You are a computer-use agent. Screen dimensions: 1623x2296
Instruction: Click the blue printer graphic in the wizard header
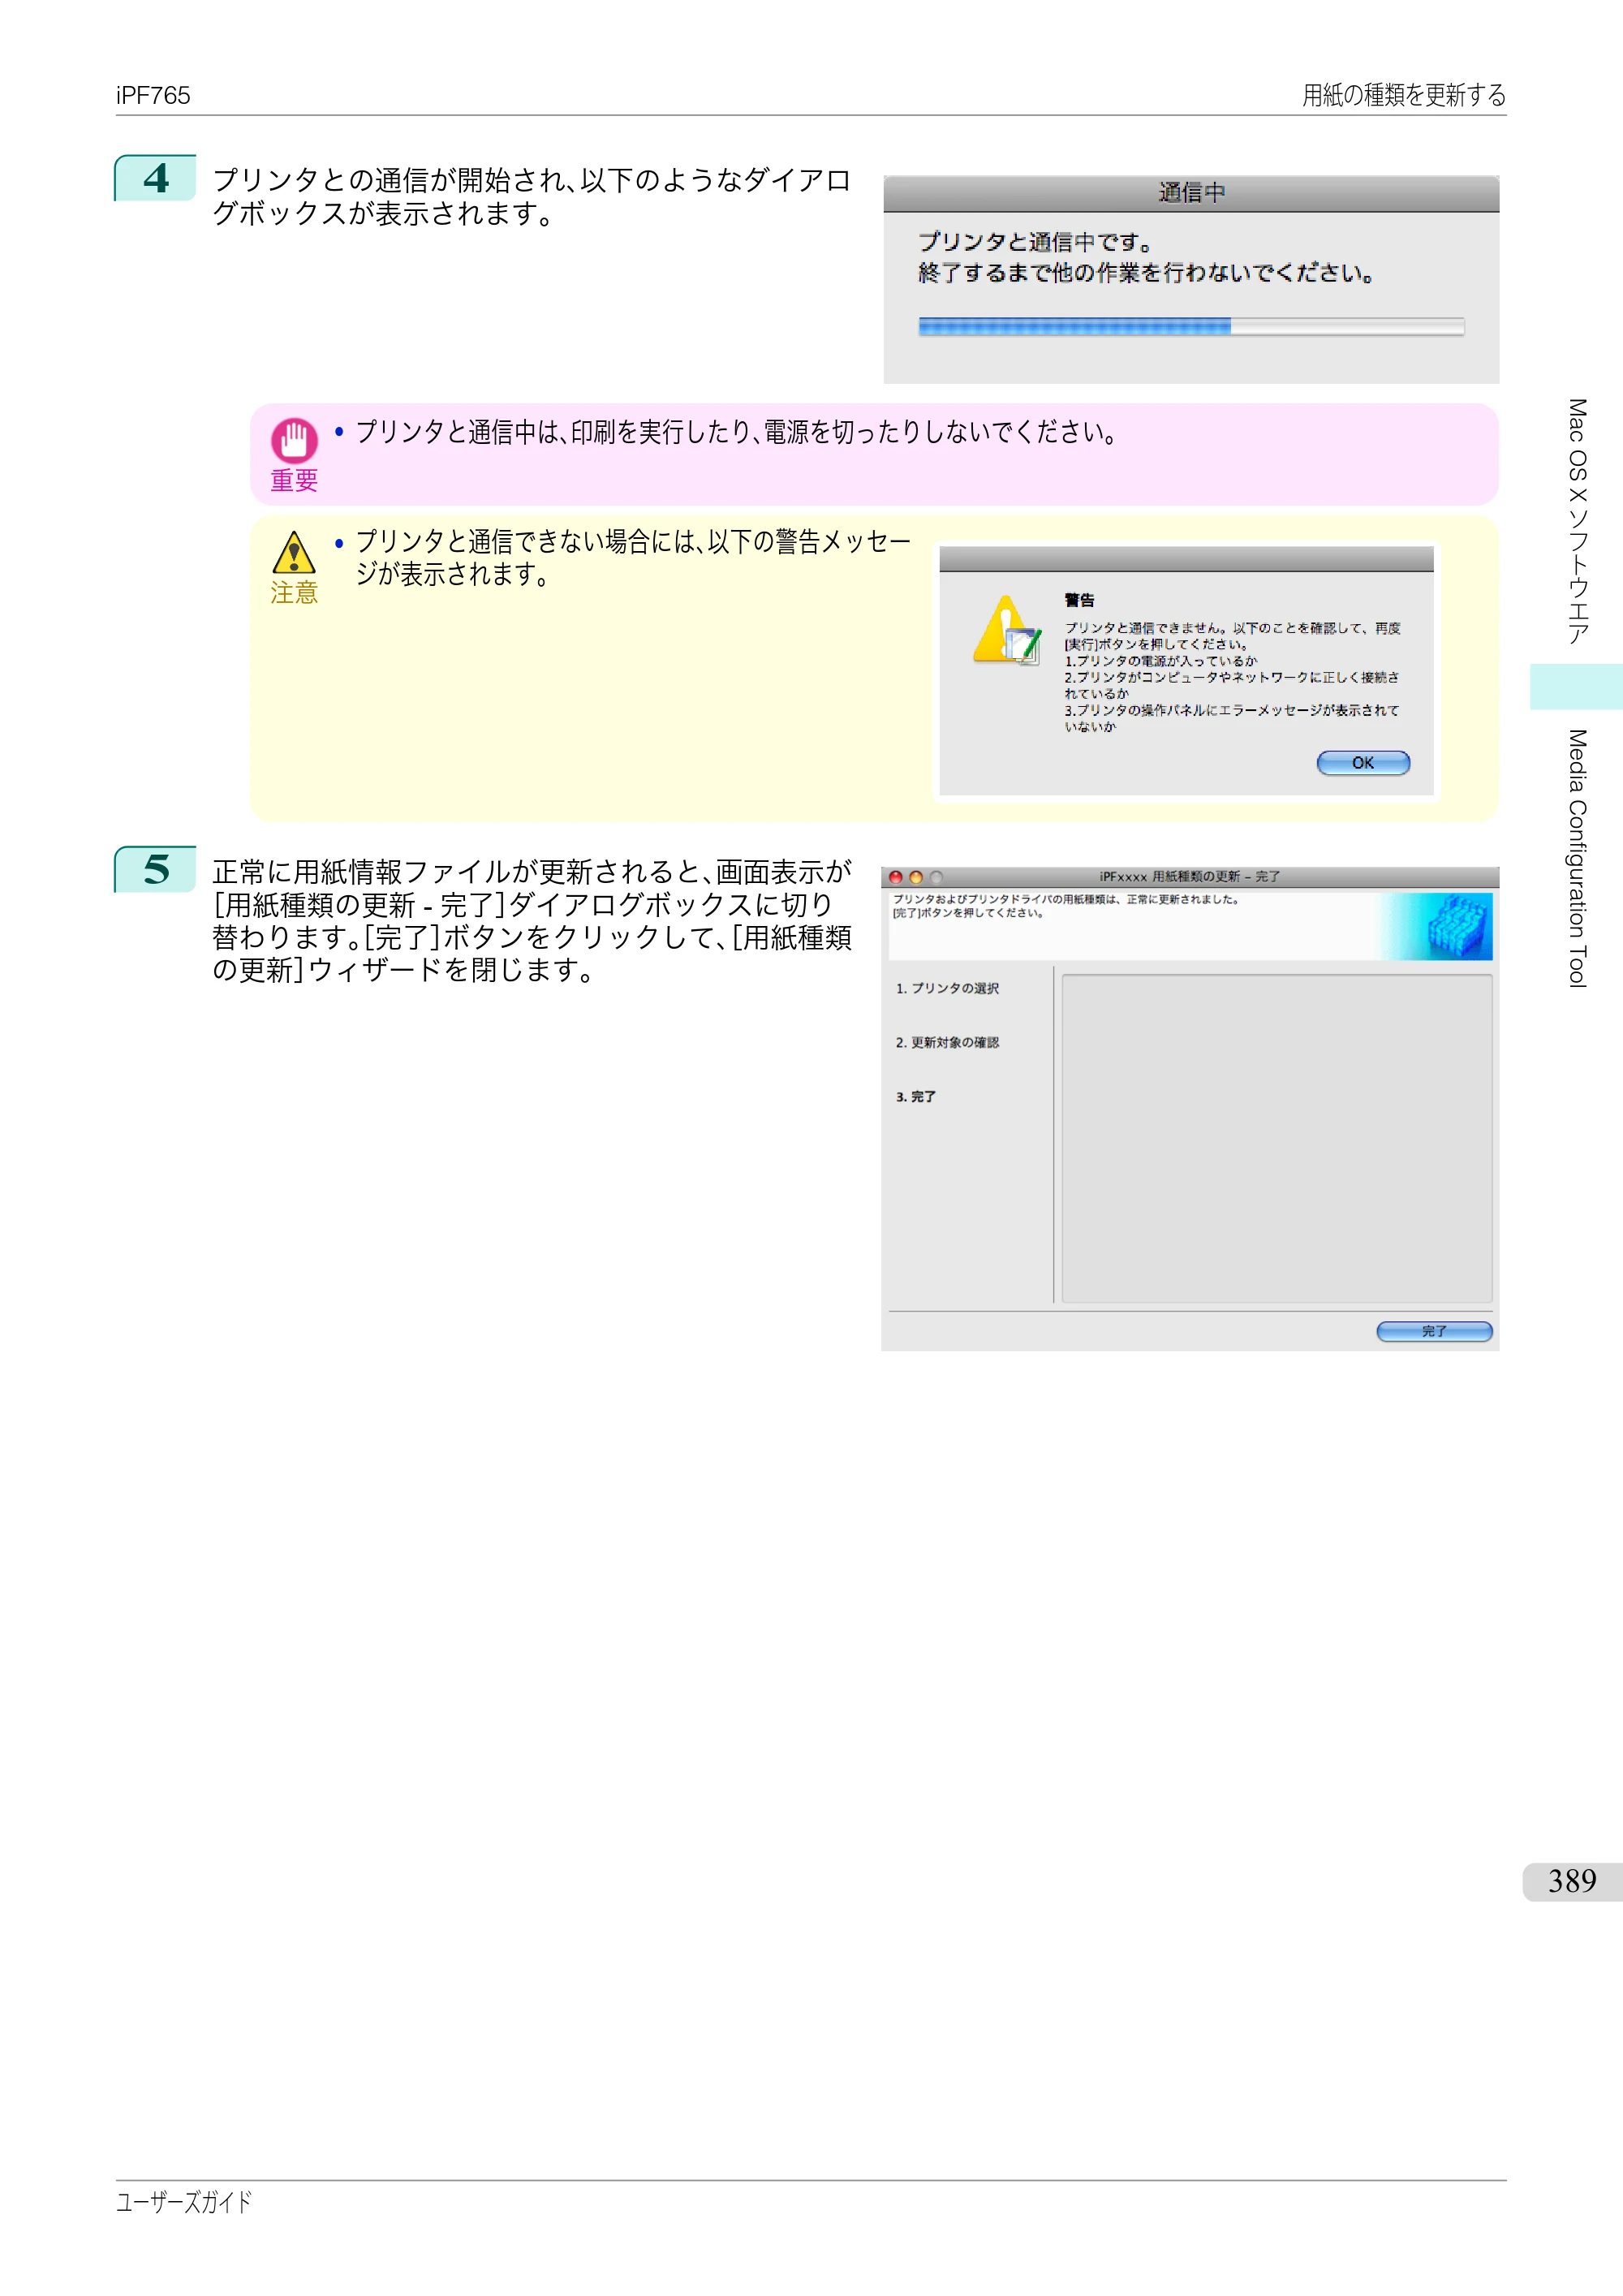(1458, 926)
